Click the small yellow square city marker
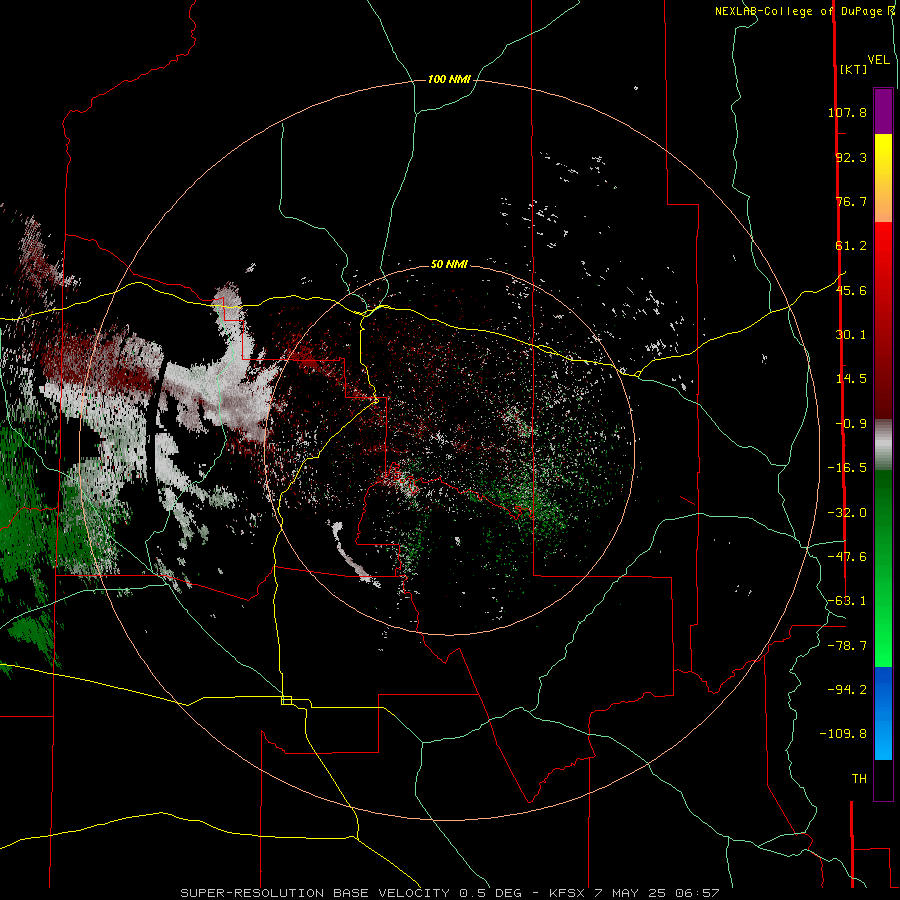 (286, 700)
